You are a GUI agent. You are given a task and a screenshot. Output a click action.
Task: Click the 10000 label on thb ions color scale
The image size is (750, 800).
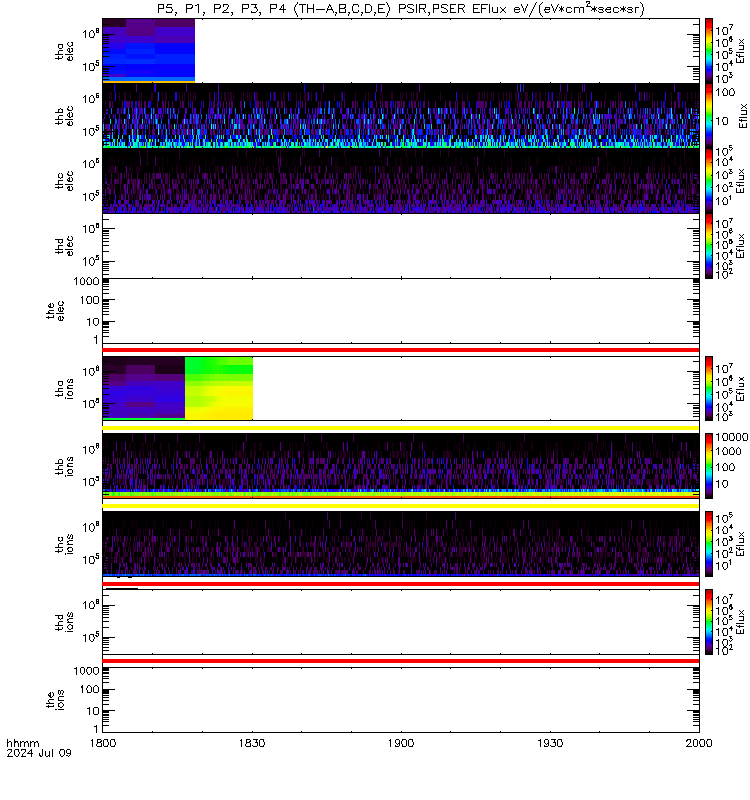pos(732,437)
